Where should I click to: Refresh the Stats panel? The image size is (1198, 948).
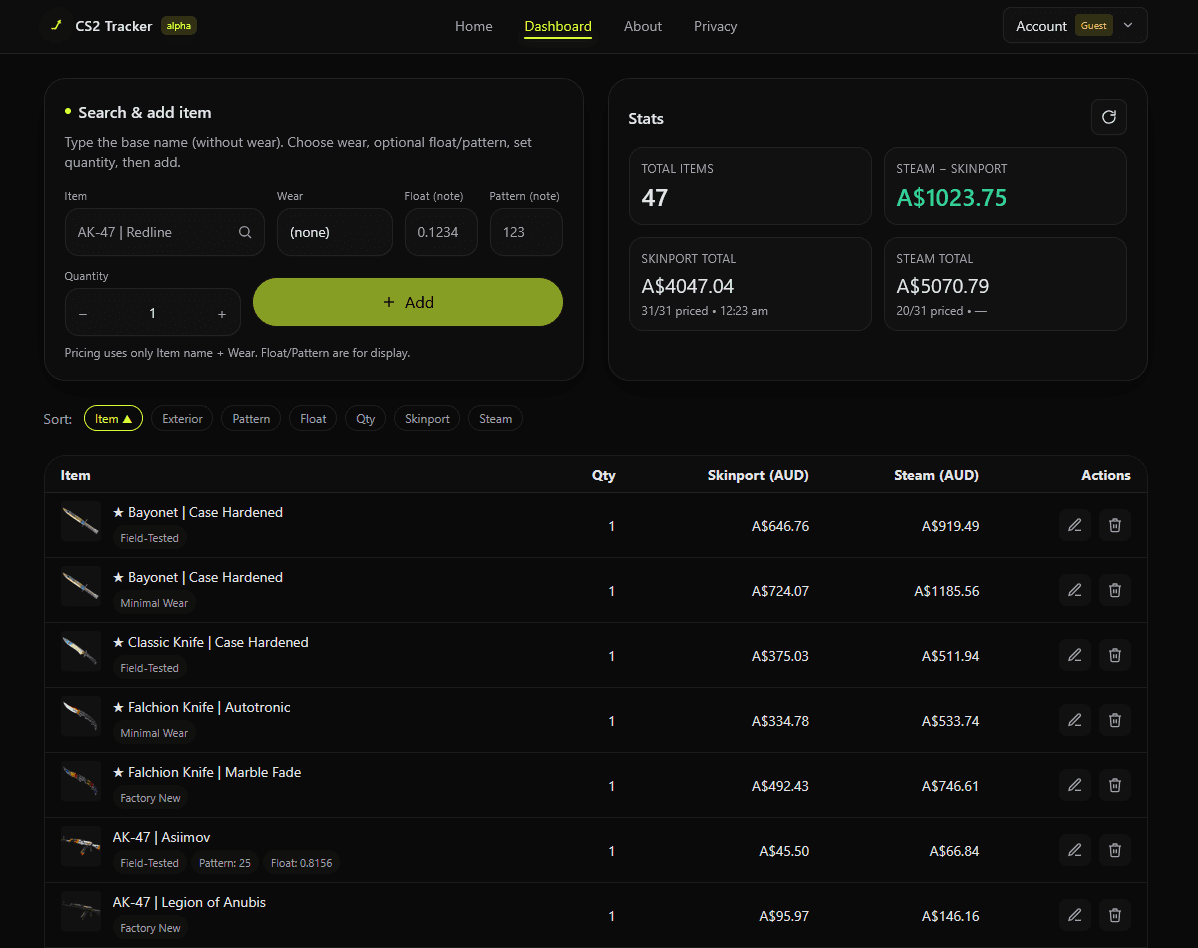(x=1108, y=117)
